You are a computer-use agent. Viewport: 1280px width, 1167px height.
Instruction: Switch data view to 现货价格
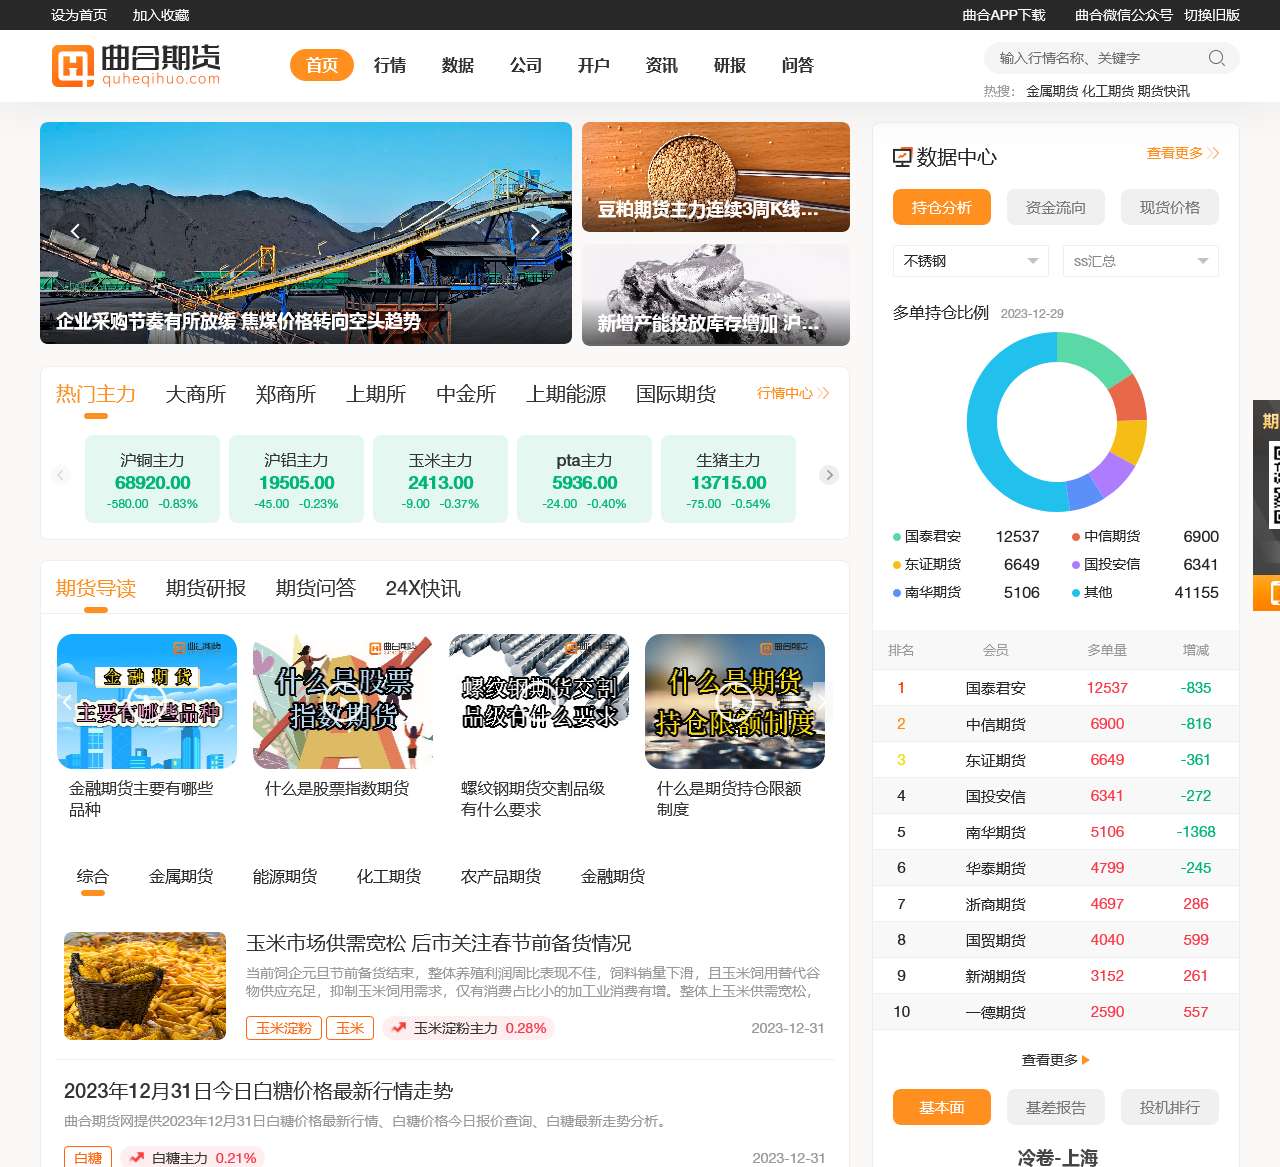1169,207
